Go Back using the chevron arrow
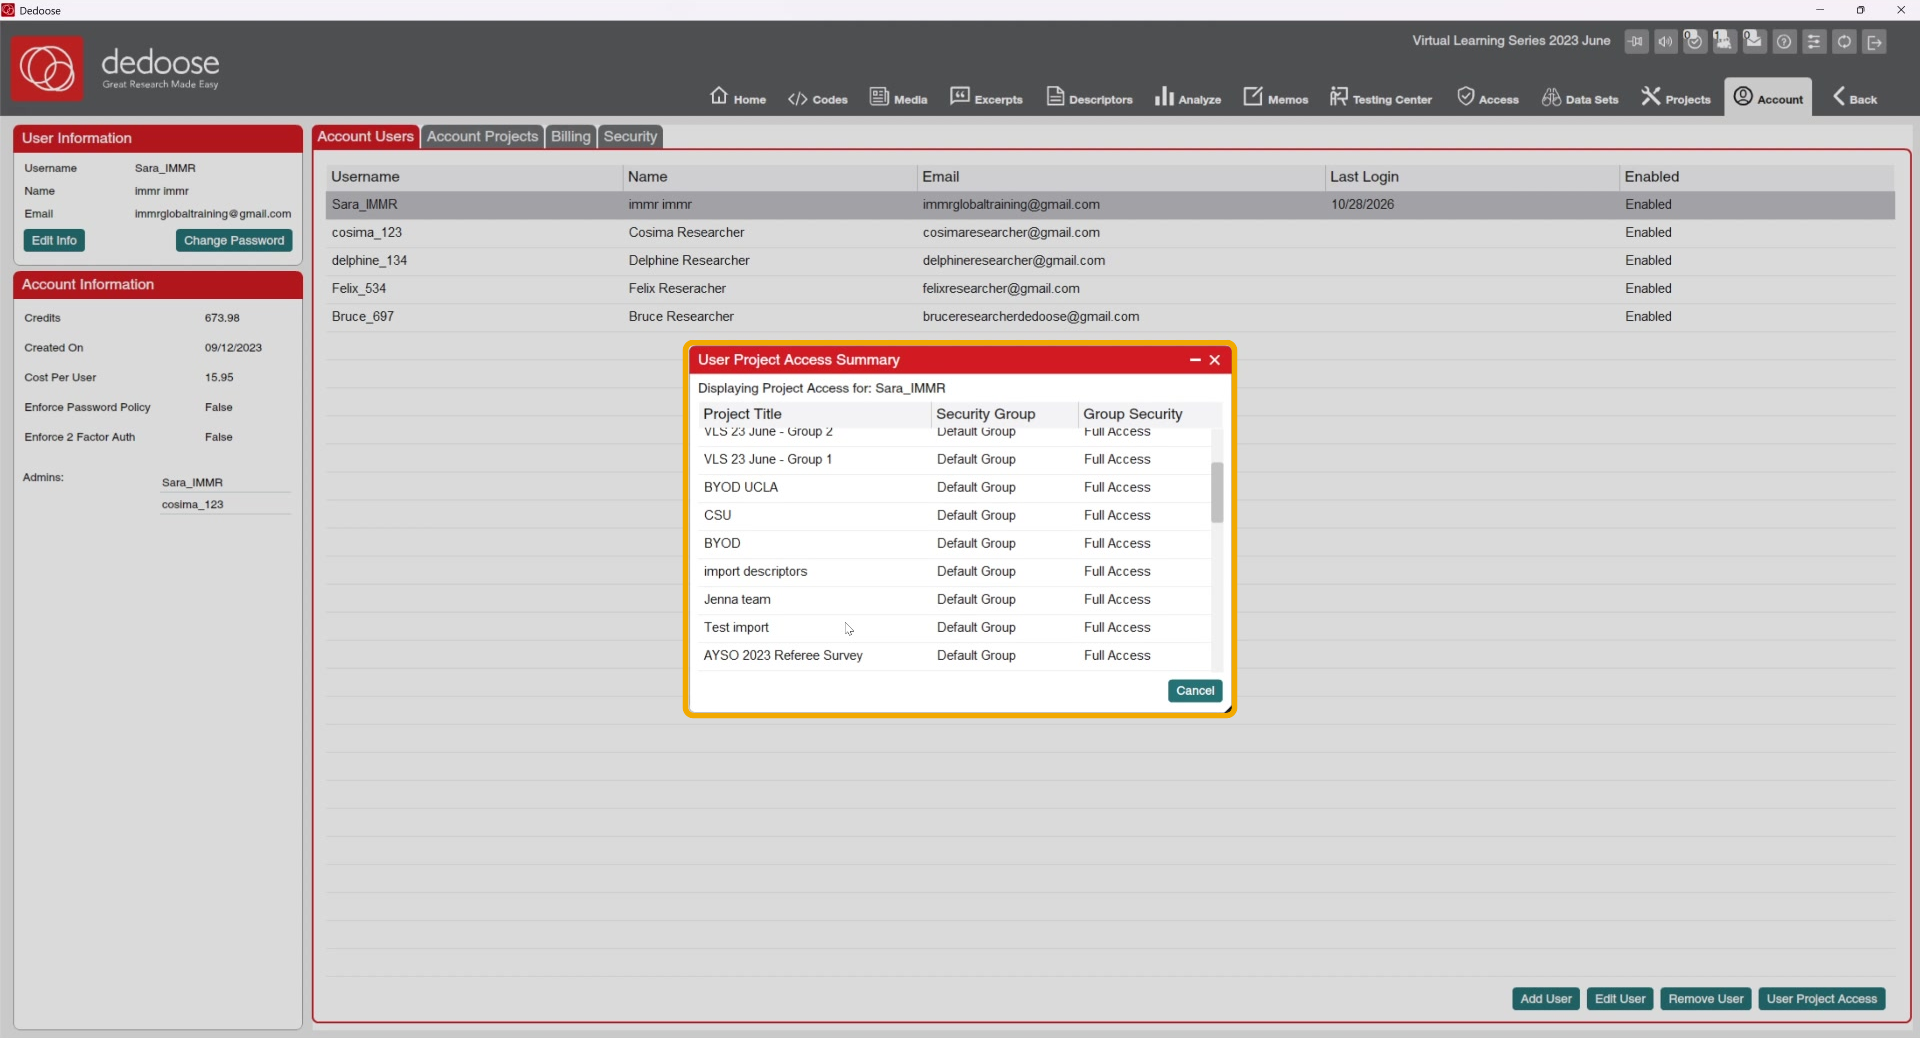1920x1038 pixels. click(x=1855, y=97)
